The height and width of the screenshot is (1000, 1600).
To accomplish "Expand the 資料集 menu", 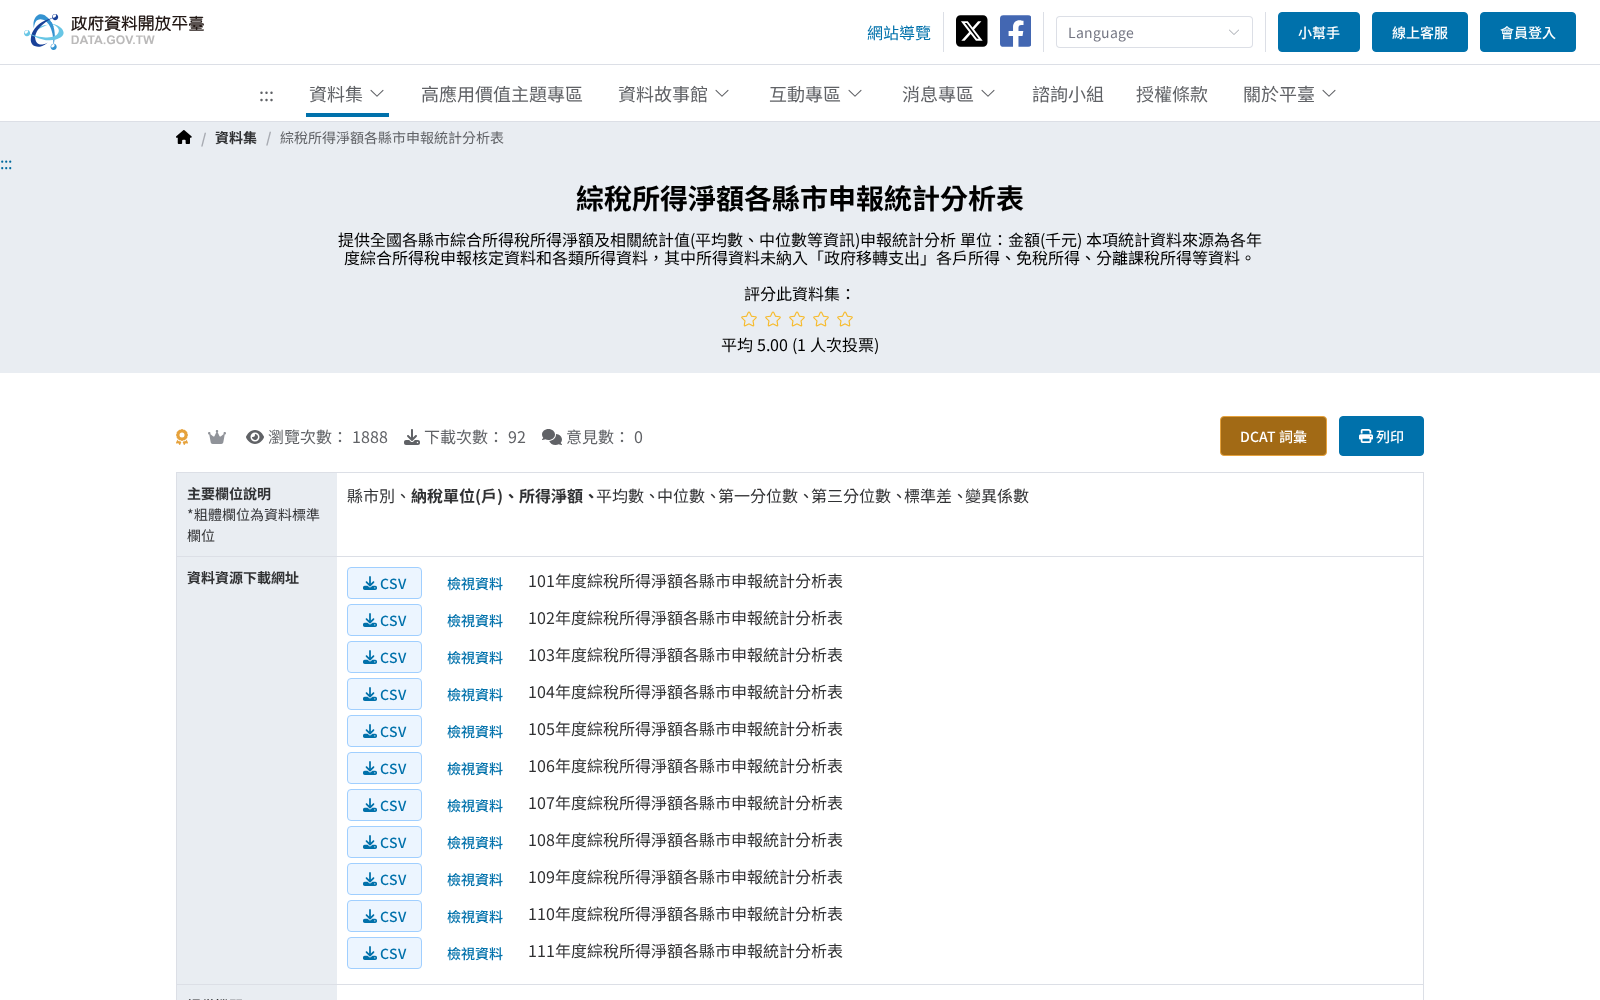I will [347, 94].
